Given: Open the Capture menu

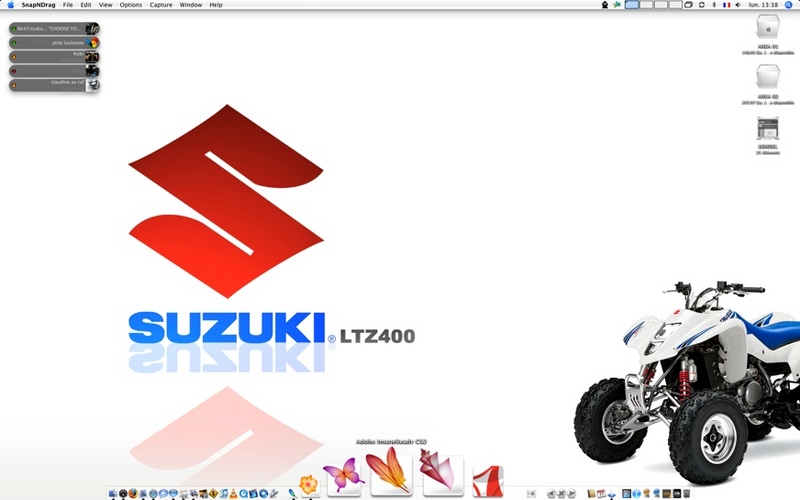Looking at the screenshot, I should point(161,5).
